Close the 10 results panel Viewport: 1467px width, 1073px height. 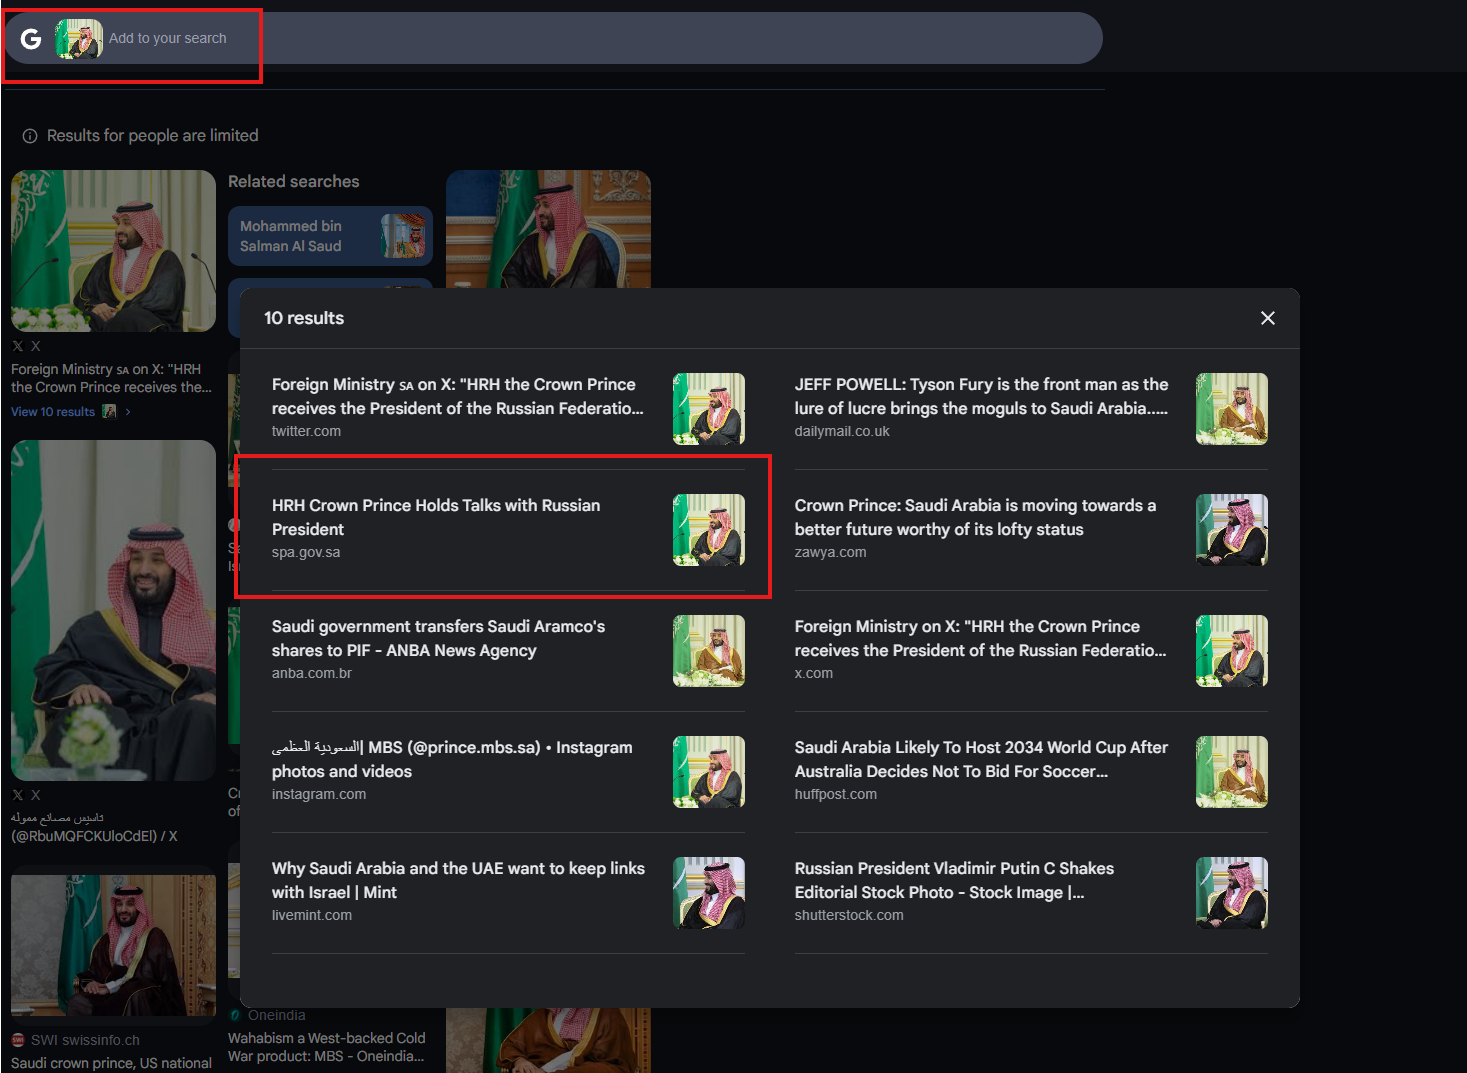pyautogui.click(x=1267, y=318)
